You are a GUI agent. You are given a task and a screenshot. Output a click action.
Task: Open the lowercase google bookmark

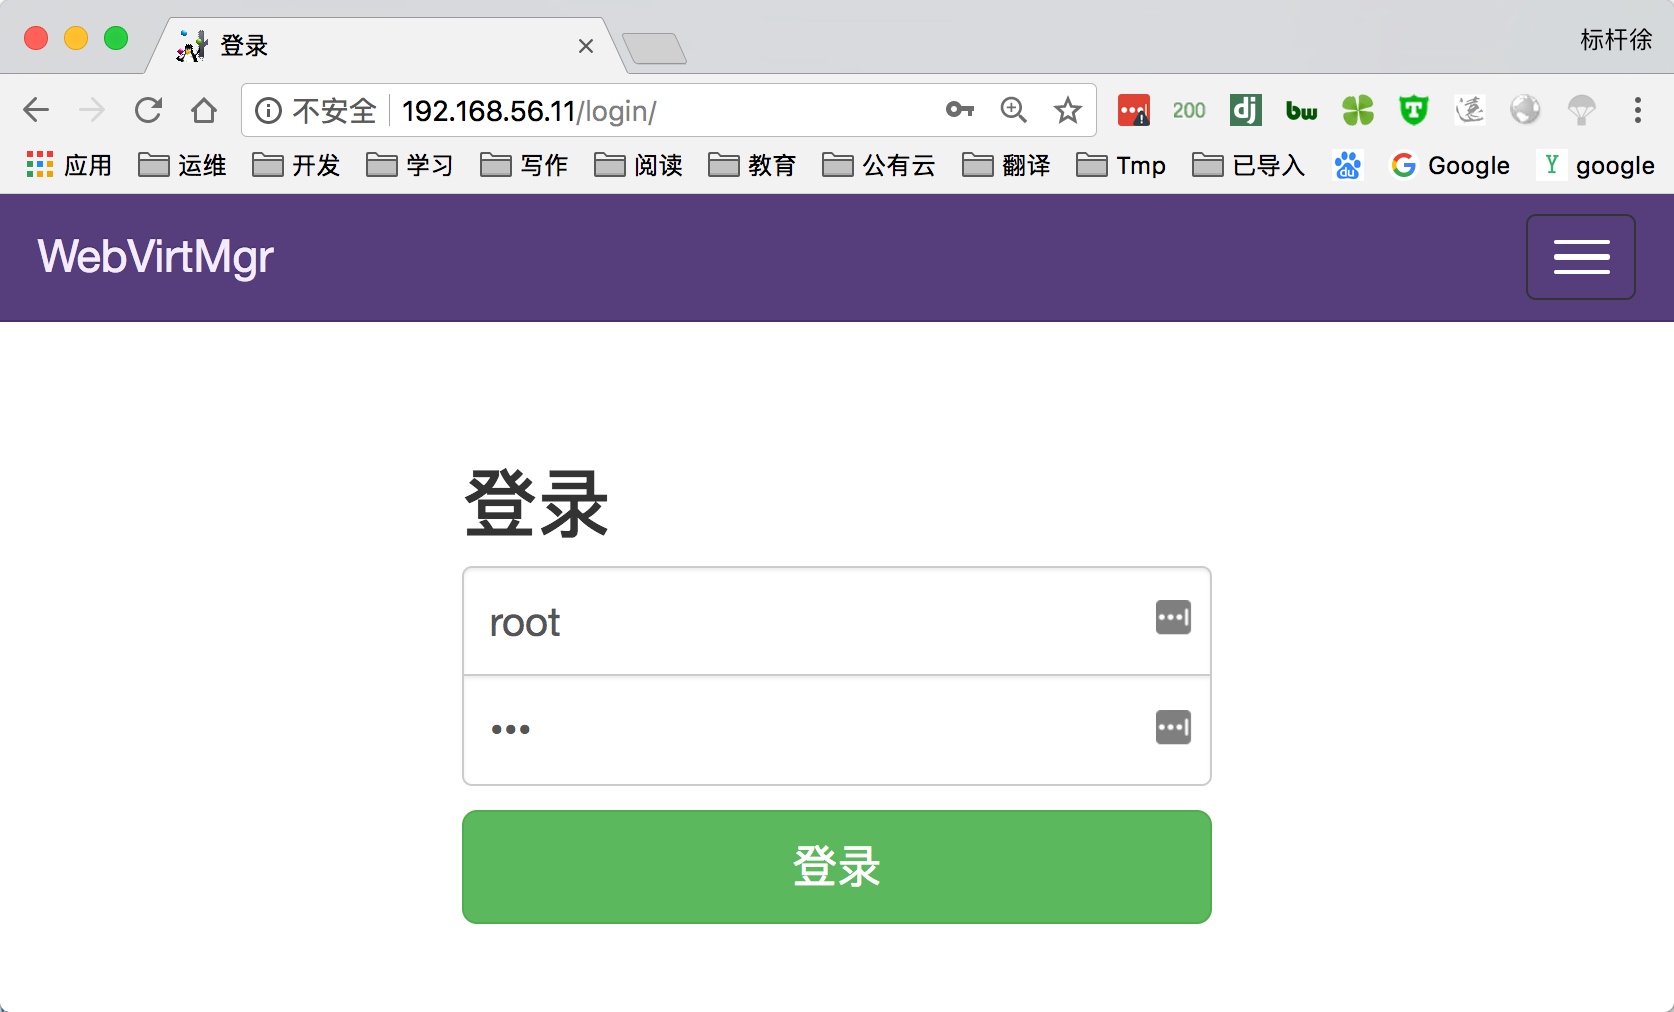pos(1597,165)
